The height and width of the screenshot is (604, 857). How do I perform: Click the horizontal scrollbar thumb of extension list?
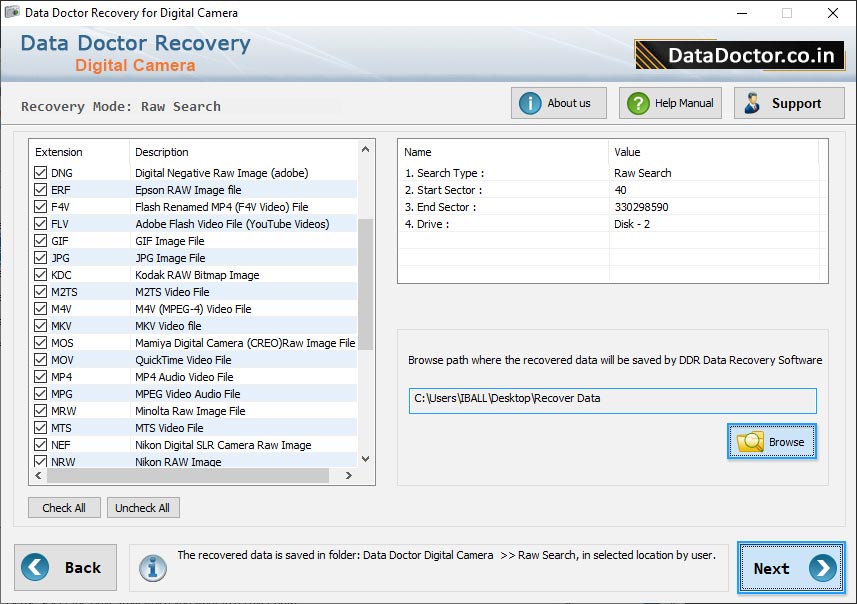188,476
